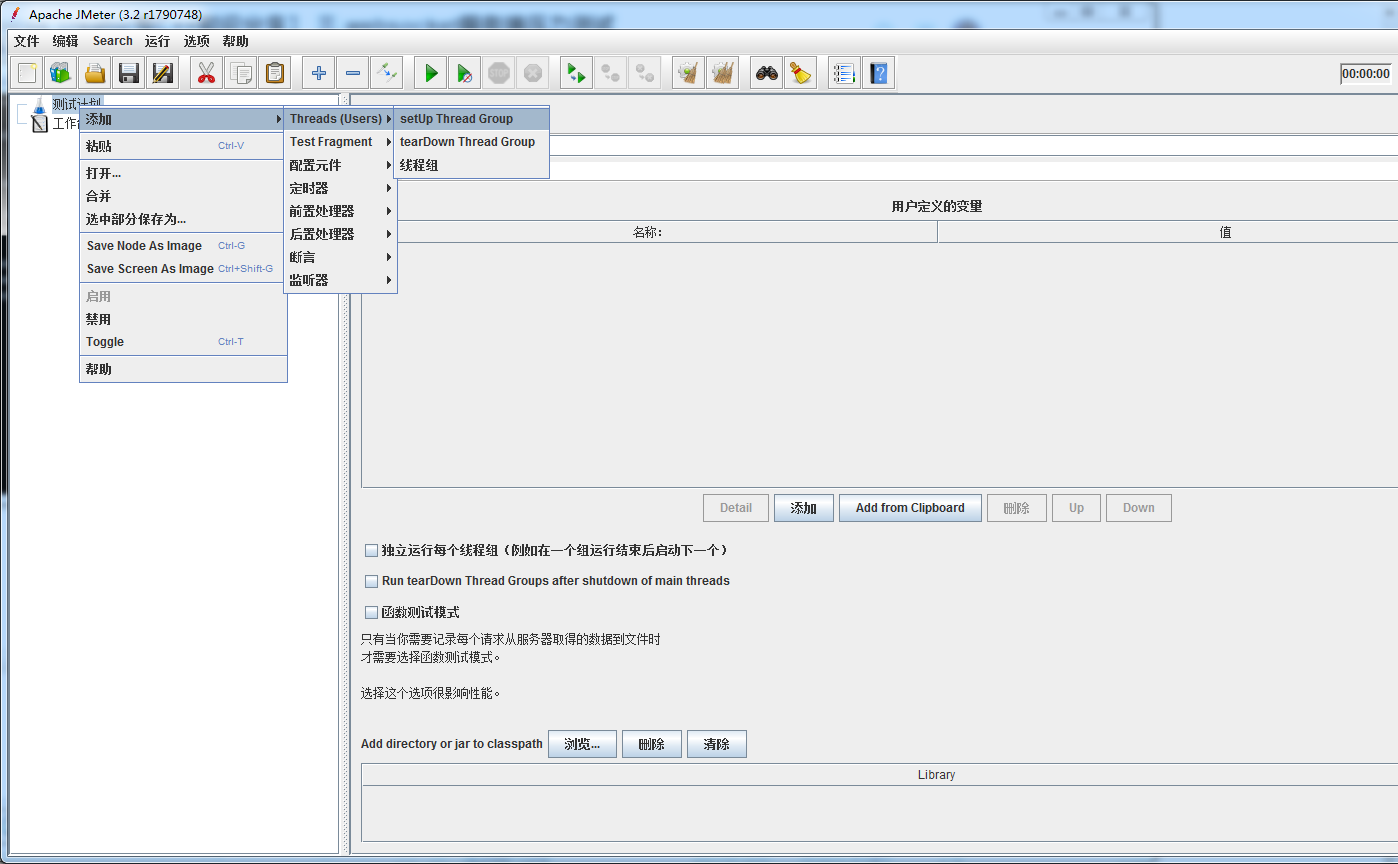Click the Stop test toolbar icon
1398x864 pixels.
point(499,73)
